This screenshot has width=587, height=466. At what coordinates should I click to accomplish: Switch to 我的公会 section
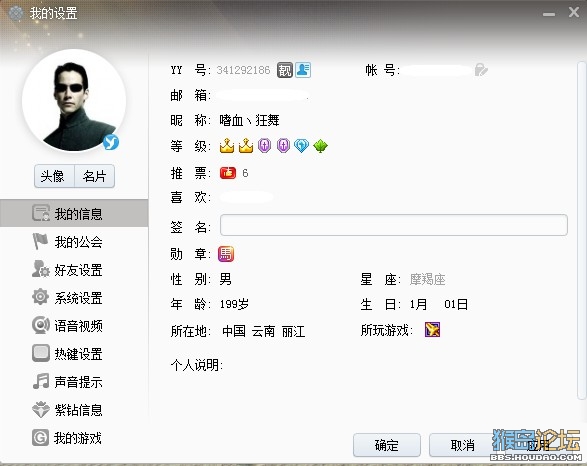74,241
